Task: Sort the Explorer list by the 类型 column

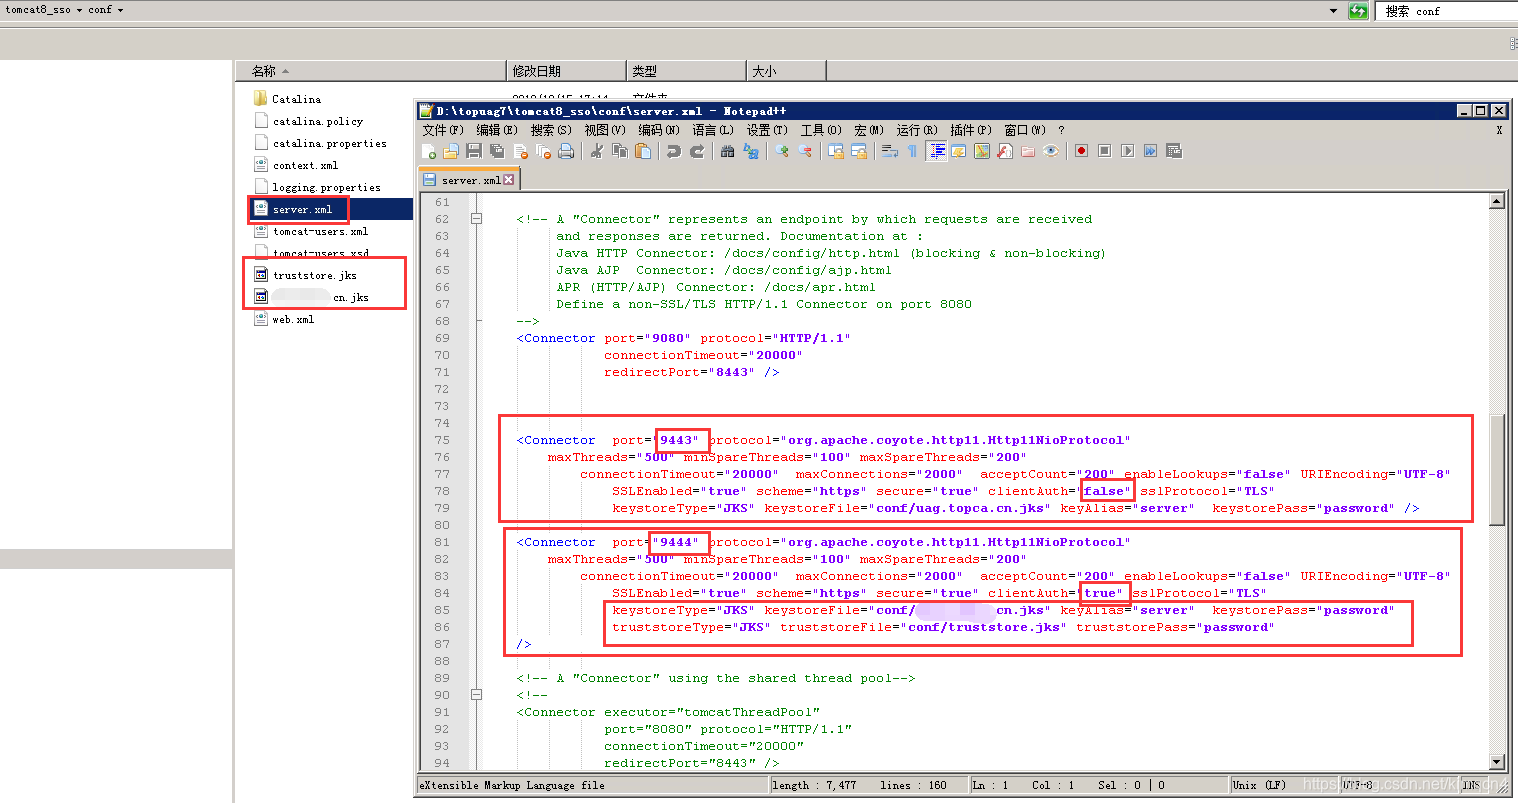Action: [686, 71]
